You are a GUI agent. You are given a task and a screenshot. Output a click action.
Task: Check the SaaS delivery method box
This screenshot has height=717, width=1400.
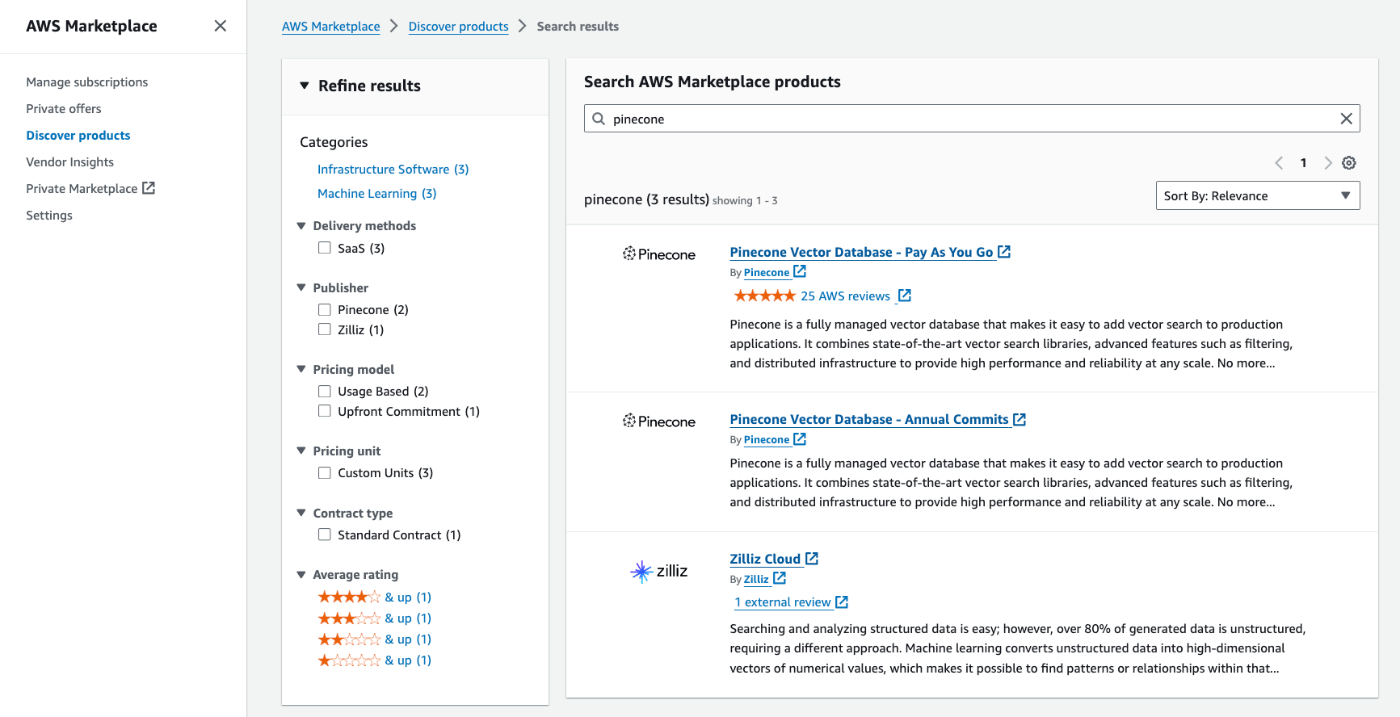click(x=324, y=248)
